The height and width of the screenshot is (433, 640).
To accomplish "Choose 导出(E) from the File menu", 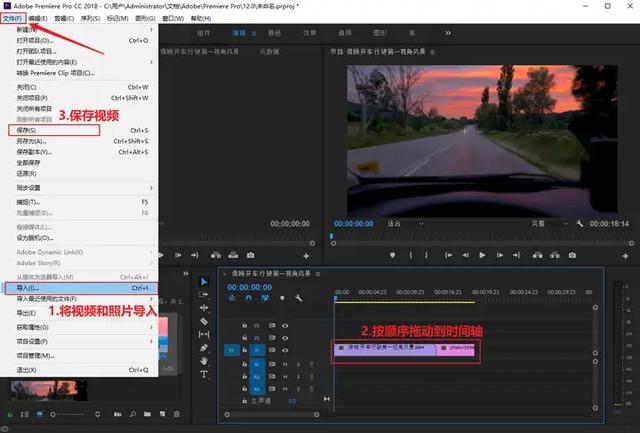I will 79,313.
